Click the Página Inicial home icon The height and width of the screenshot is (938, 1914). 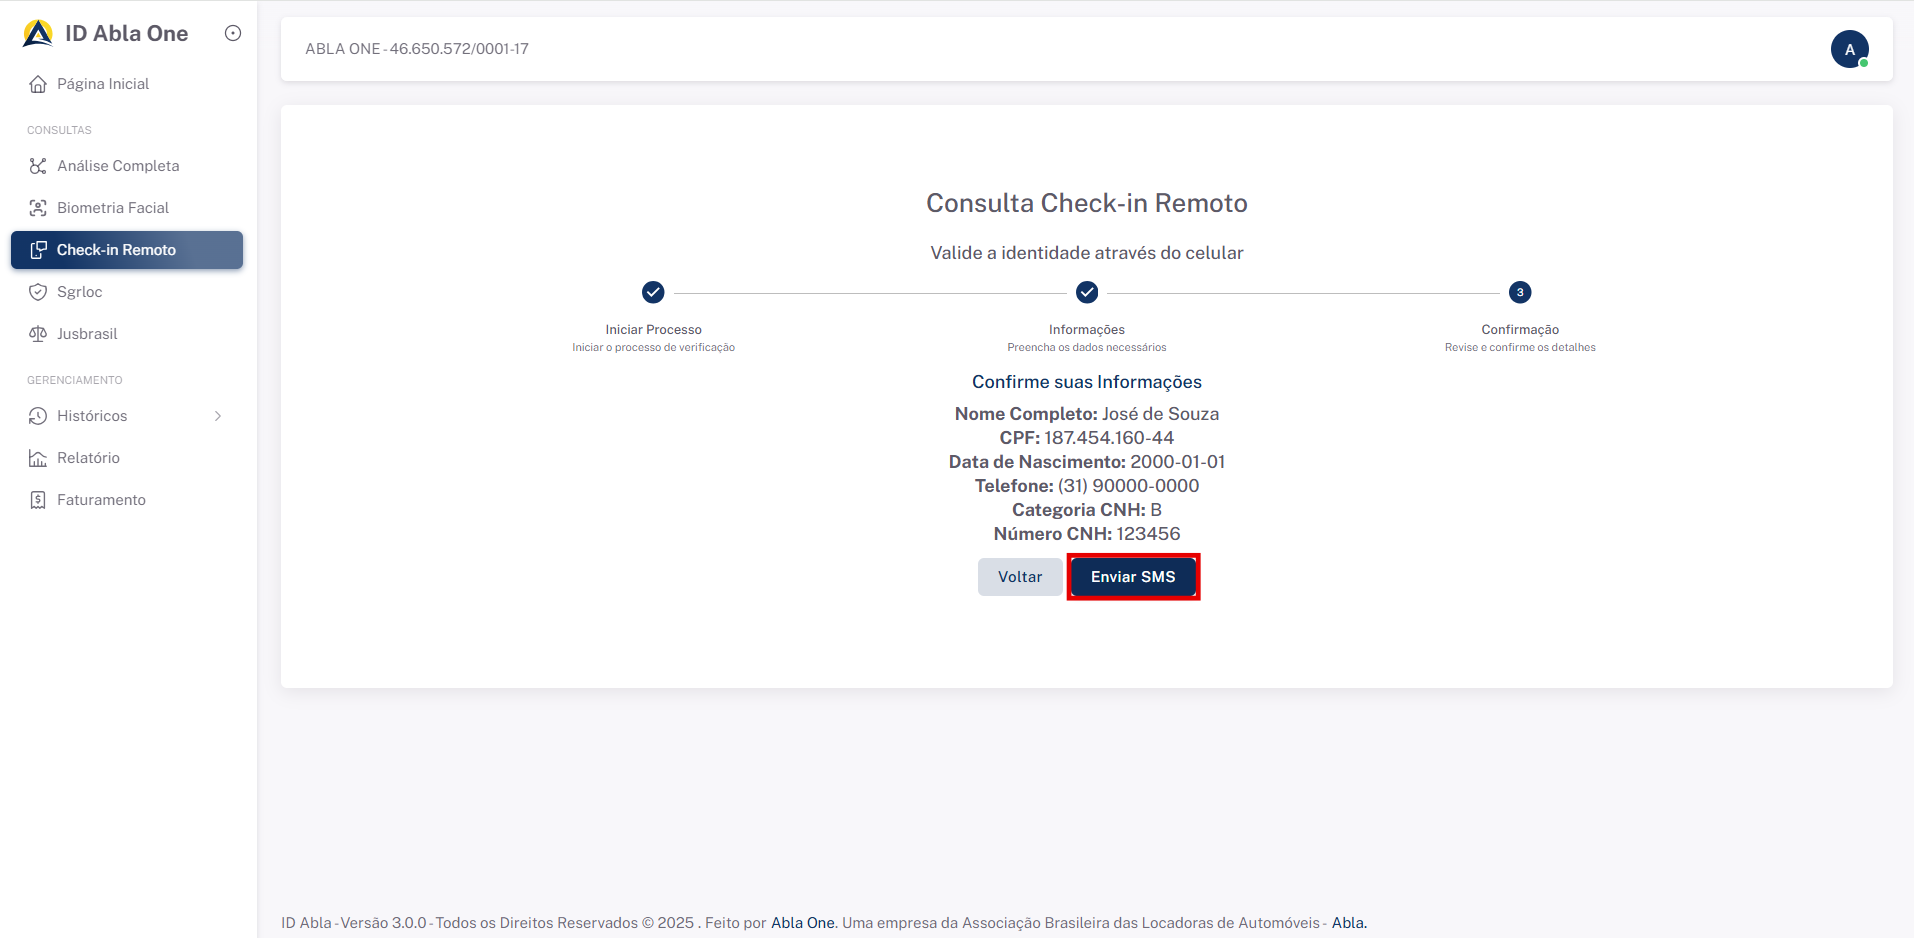pyautogui.click(x=38, y=84)
